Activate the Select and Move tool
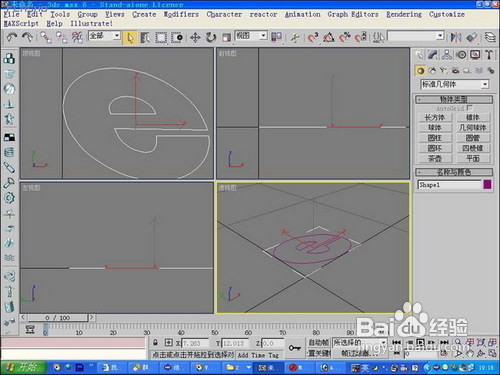 click(x=195, y=37)
